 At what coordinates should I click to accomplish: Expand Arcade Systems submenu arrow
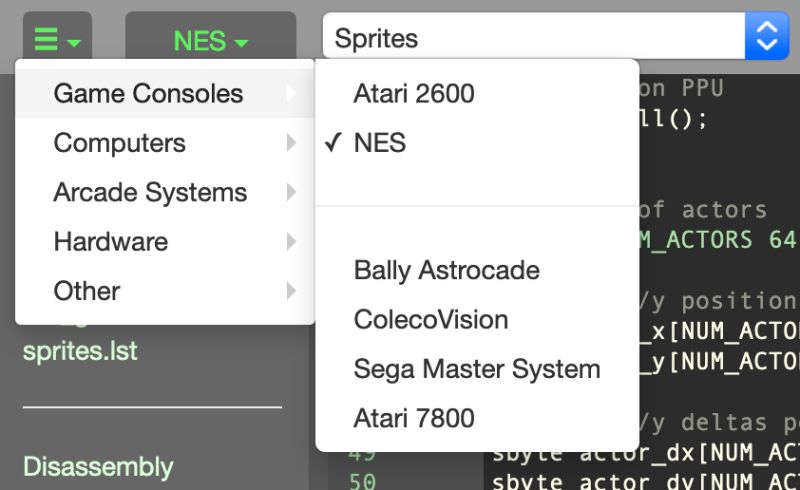pos(291,192)
